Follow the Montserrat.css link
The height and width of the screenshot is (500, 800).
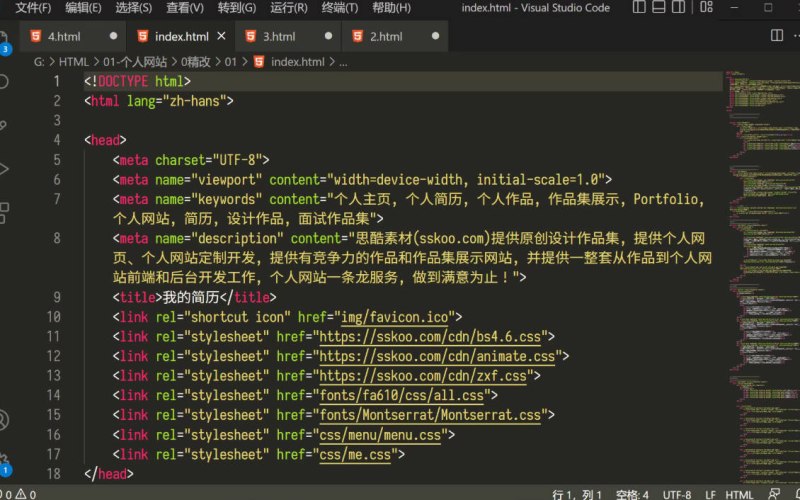430,415
